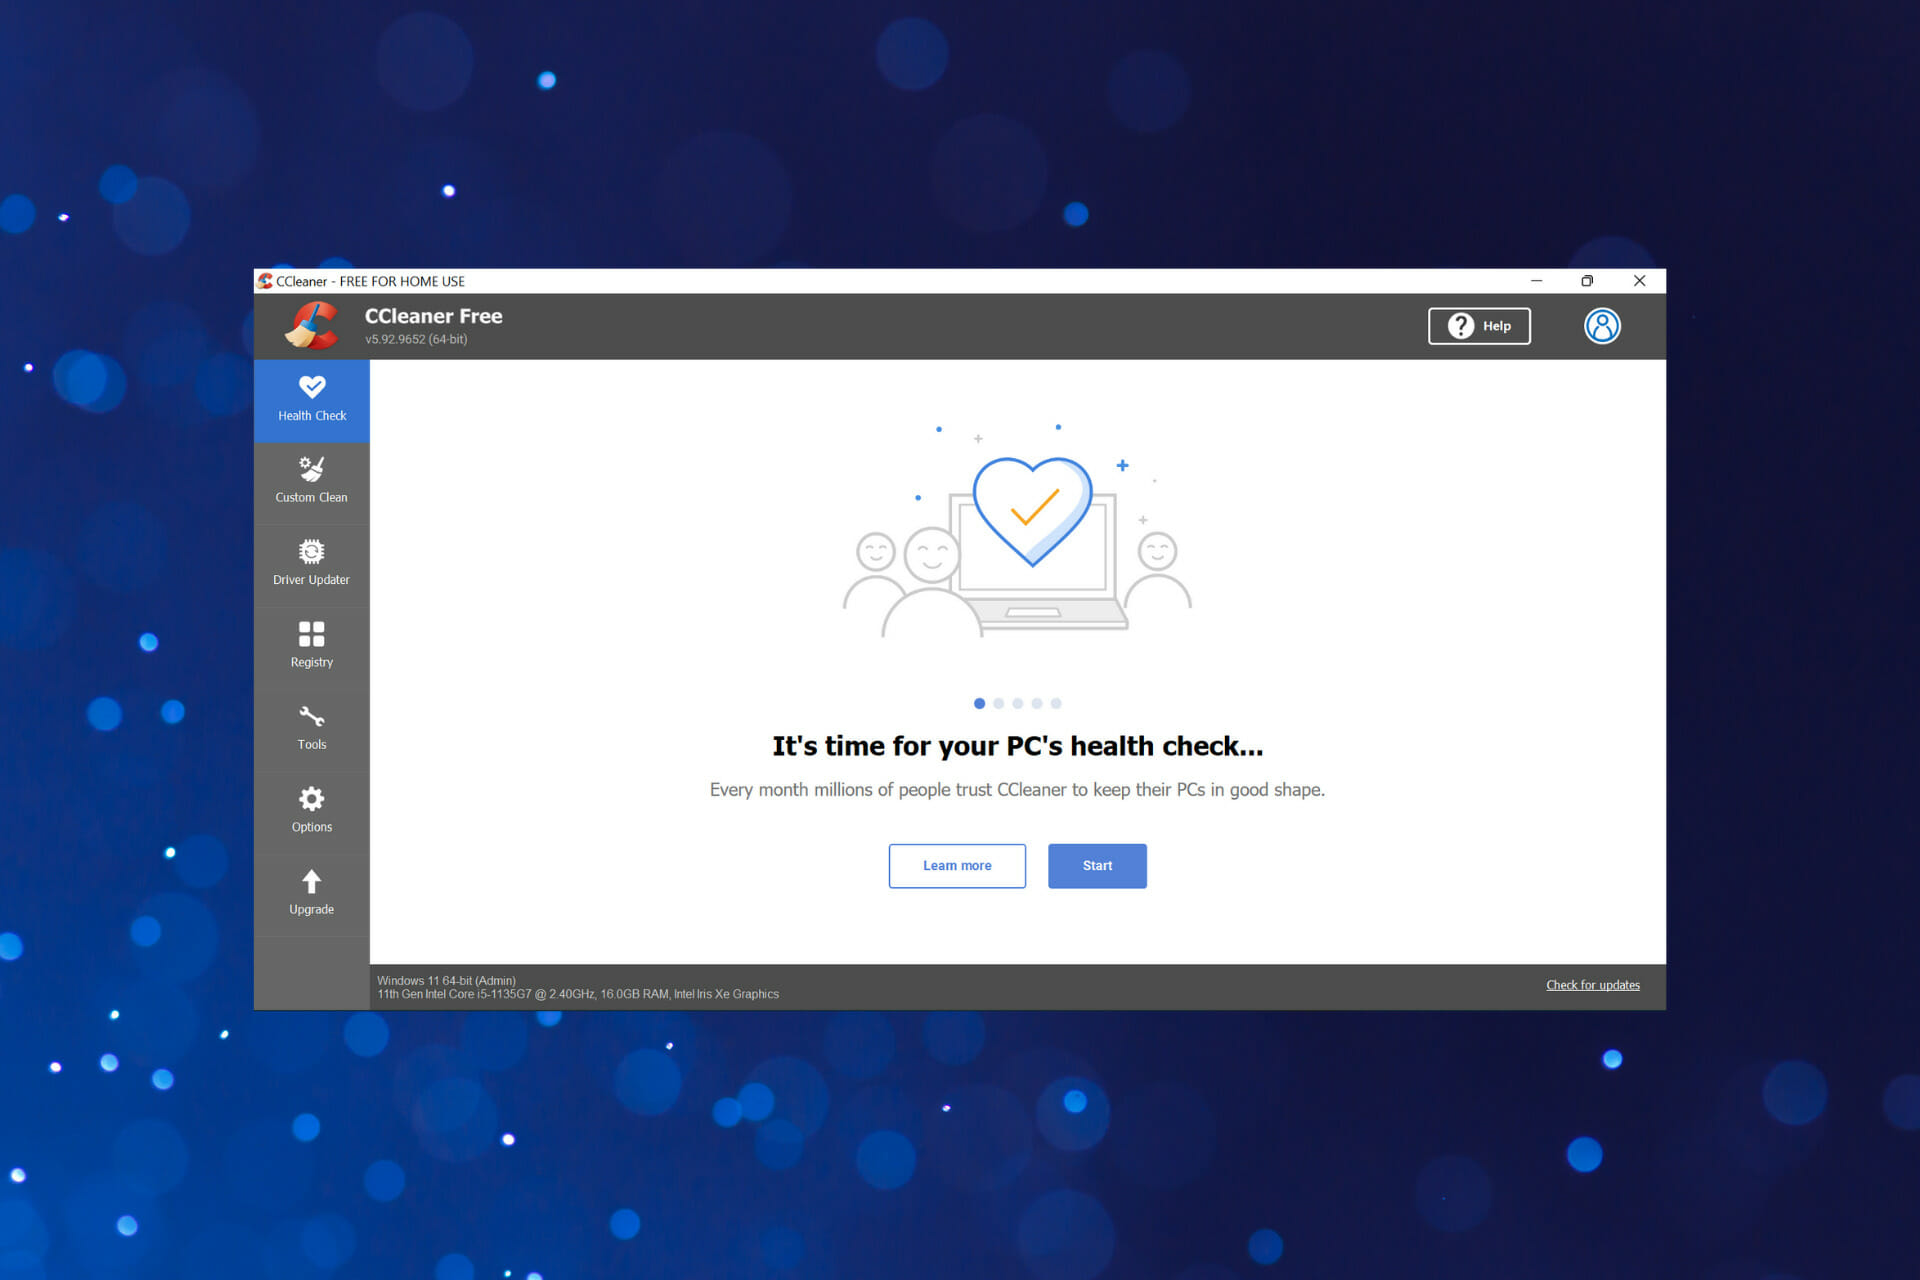Navigate to second carousel slide dot
This screenshot has width=1920, height=1280.
(1000, 701)
